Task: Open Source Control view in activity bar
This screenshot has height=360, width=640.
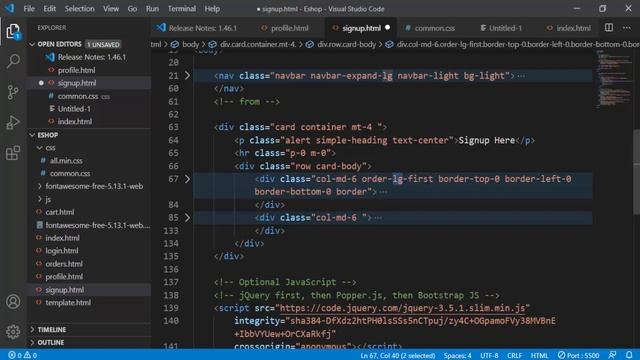Action: click(x=13, y=92)
